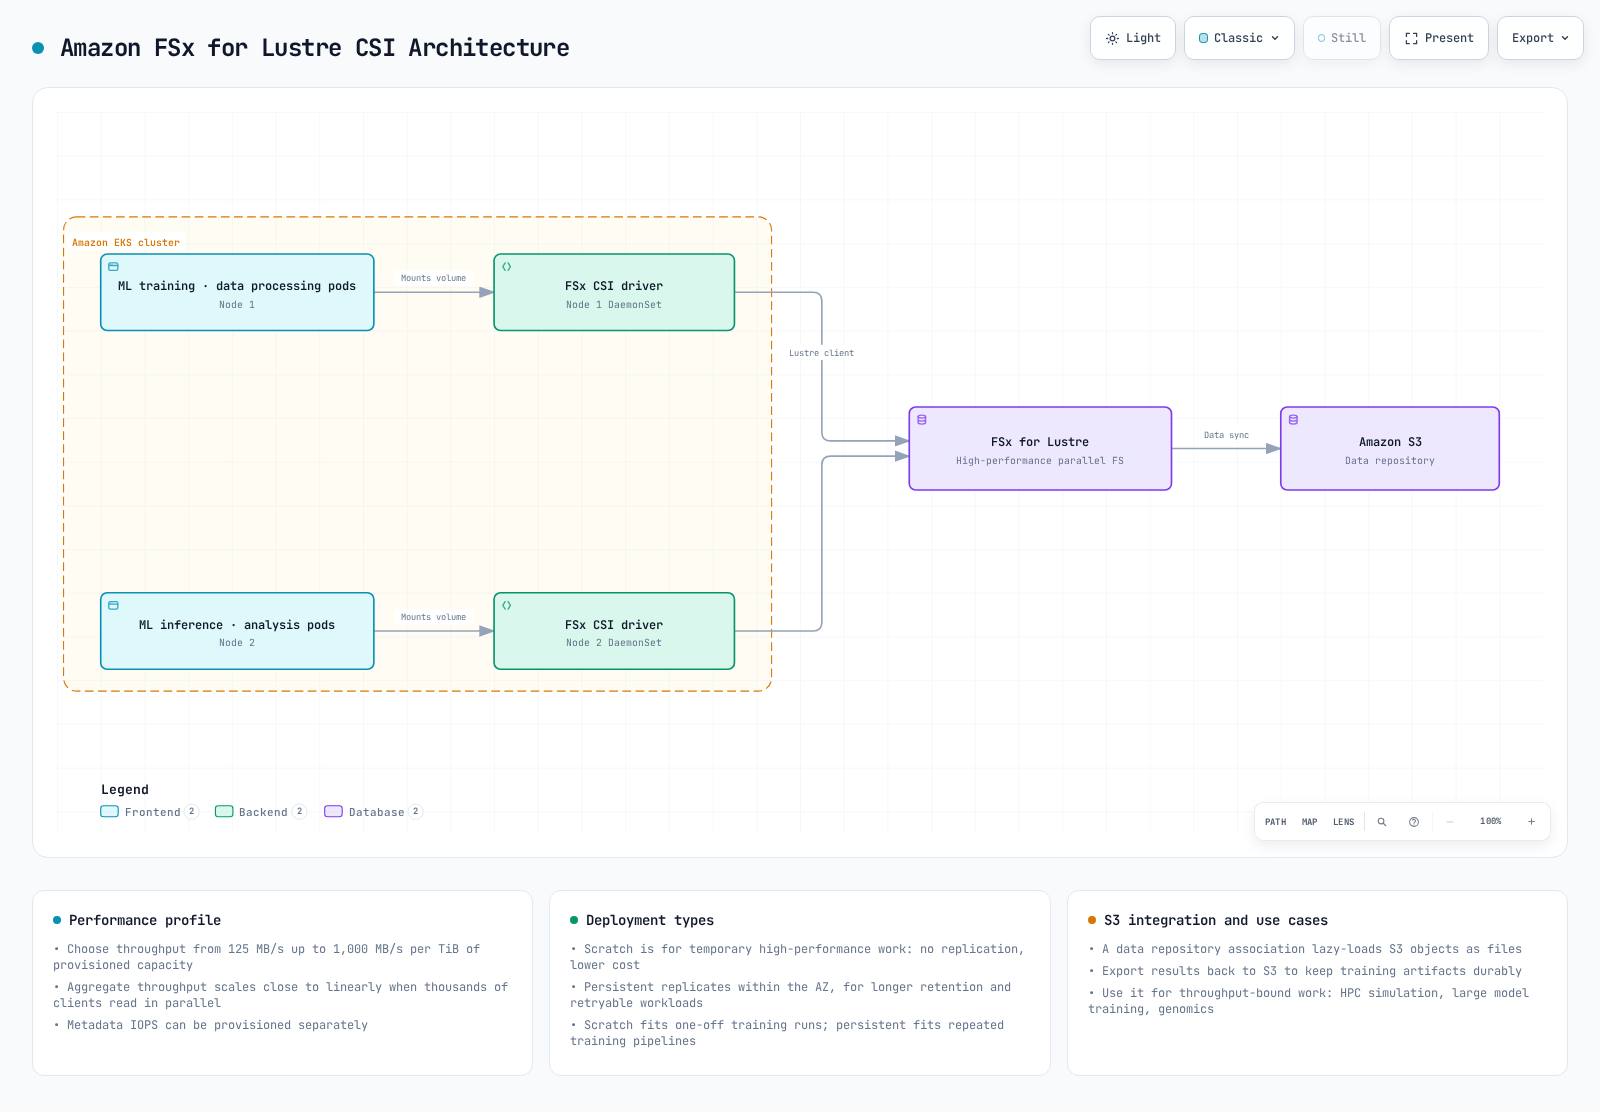Switch to PATH mode
This screenshot has height=1112, width=1600.
1276,822
